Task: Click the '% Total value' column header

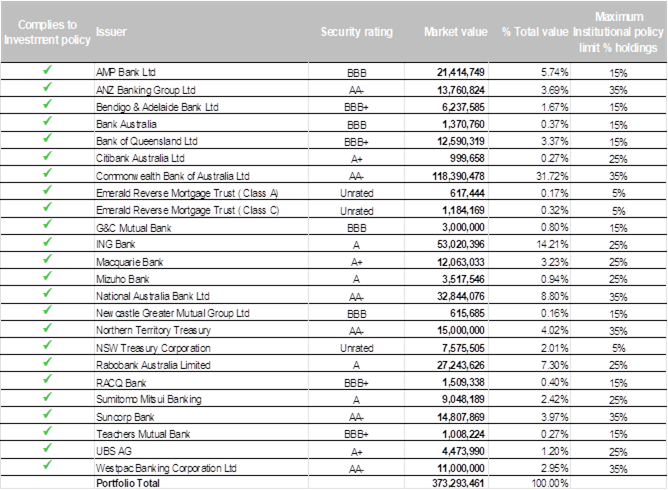Action: click(x=535, y=32)
